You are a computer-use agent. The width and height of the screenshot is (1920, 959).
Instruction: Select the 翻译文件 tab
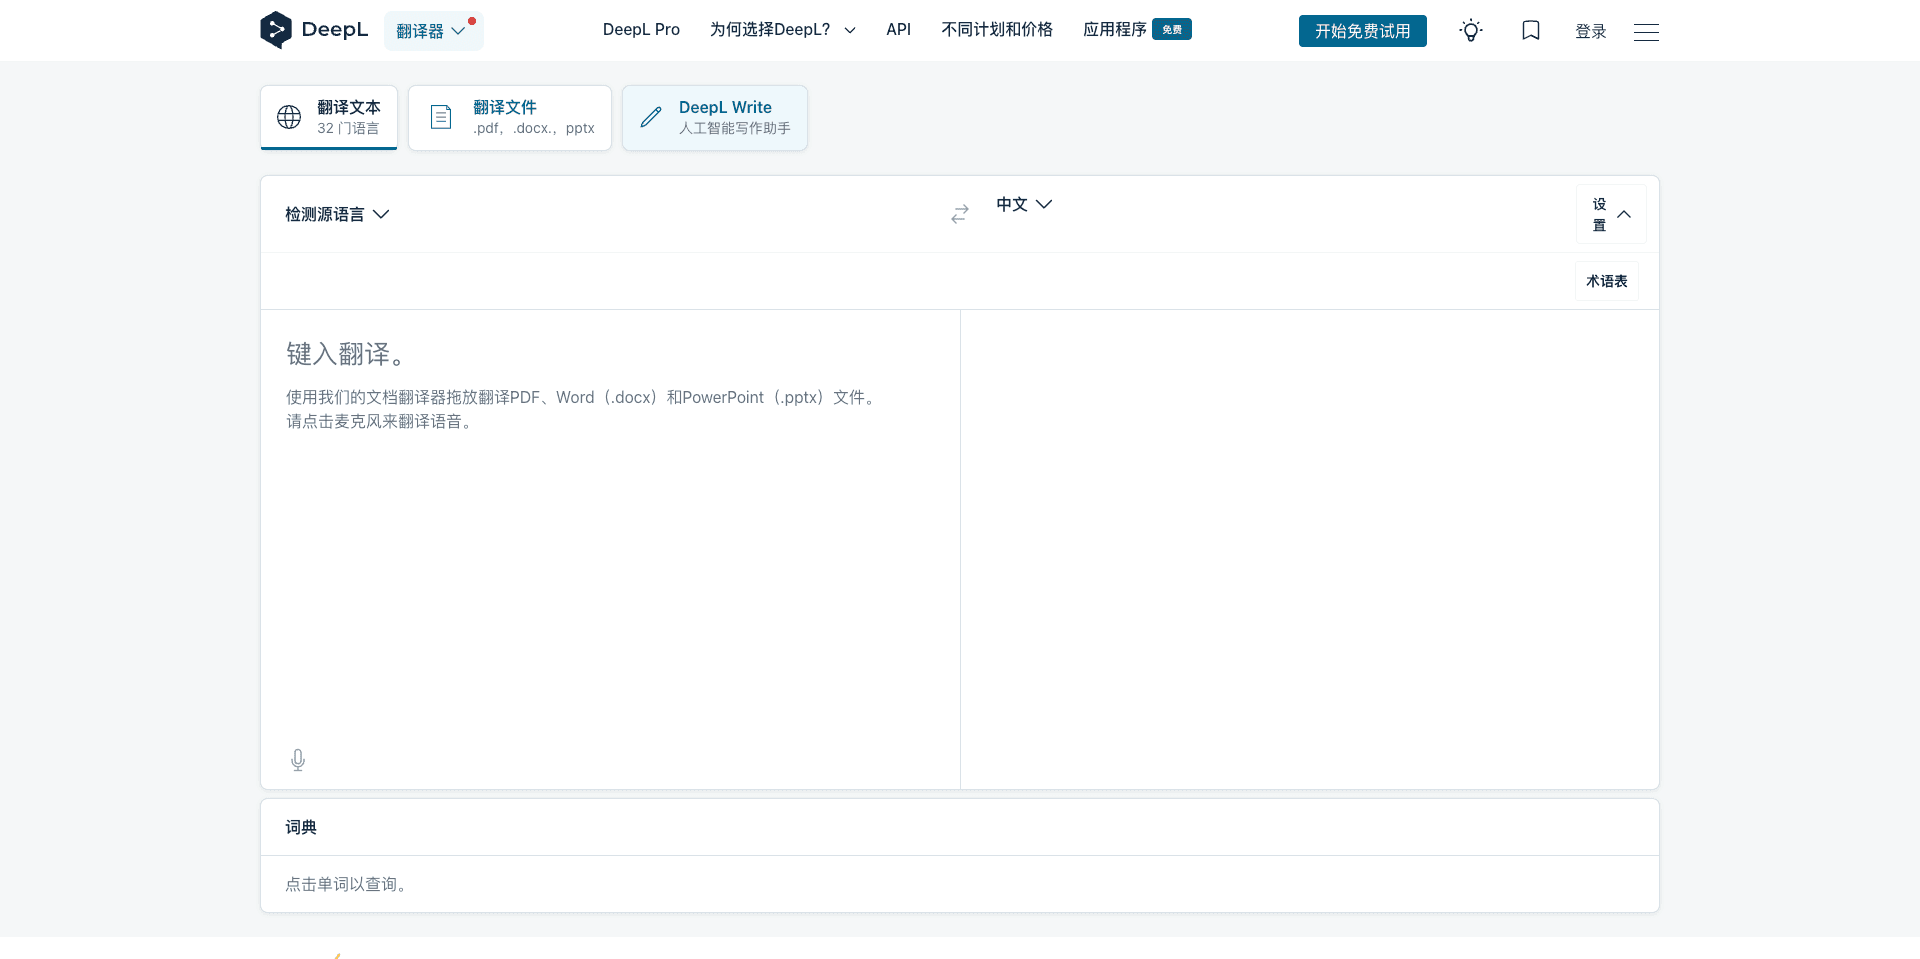510,117
